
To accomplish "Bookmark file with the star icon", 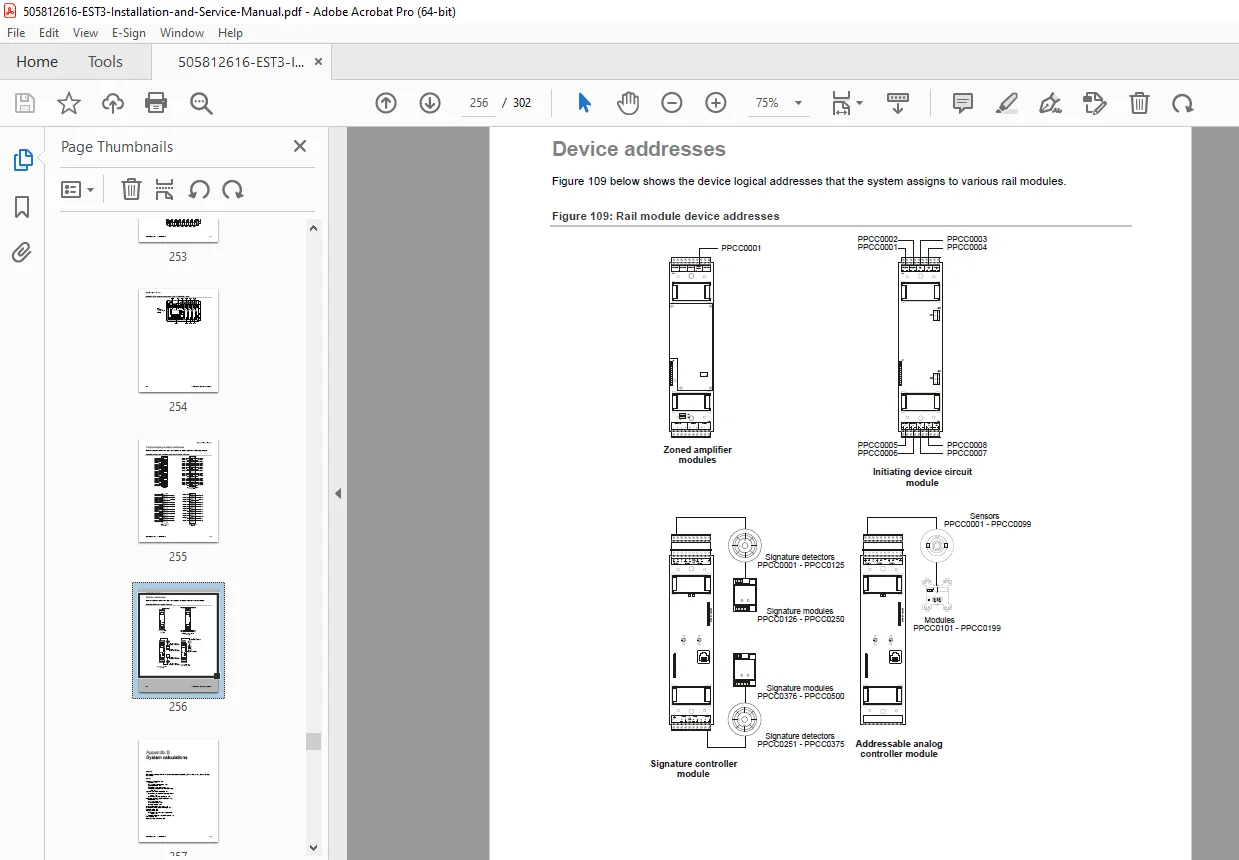I will 69,103.
